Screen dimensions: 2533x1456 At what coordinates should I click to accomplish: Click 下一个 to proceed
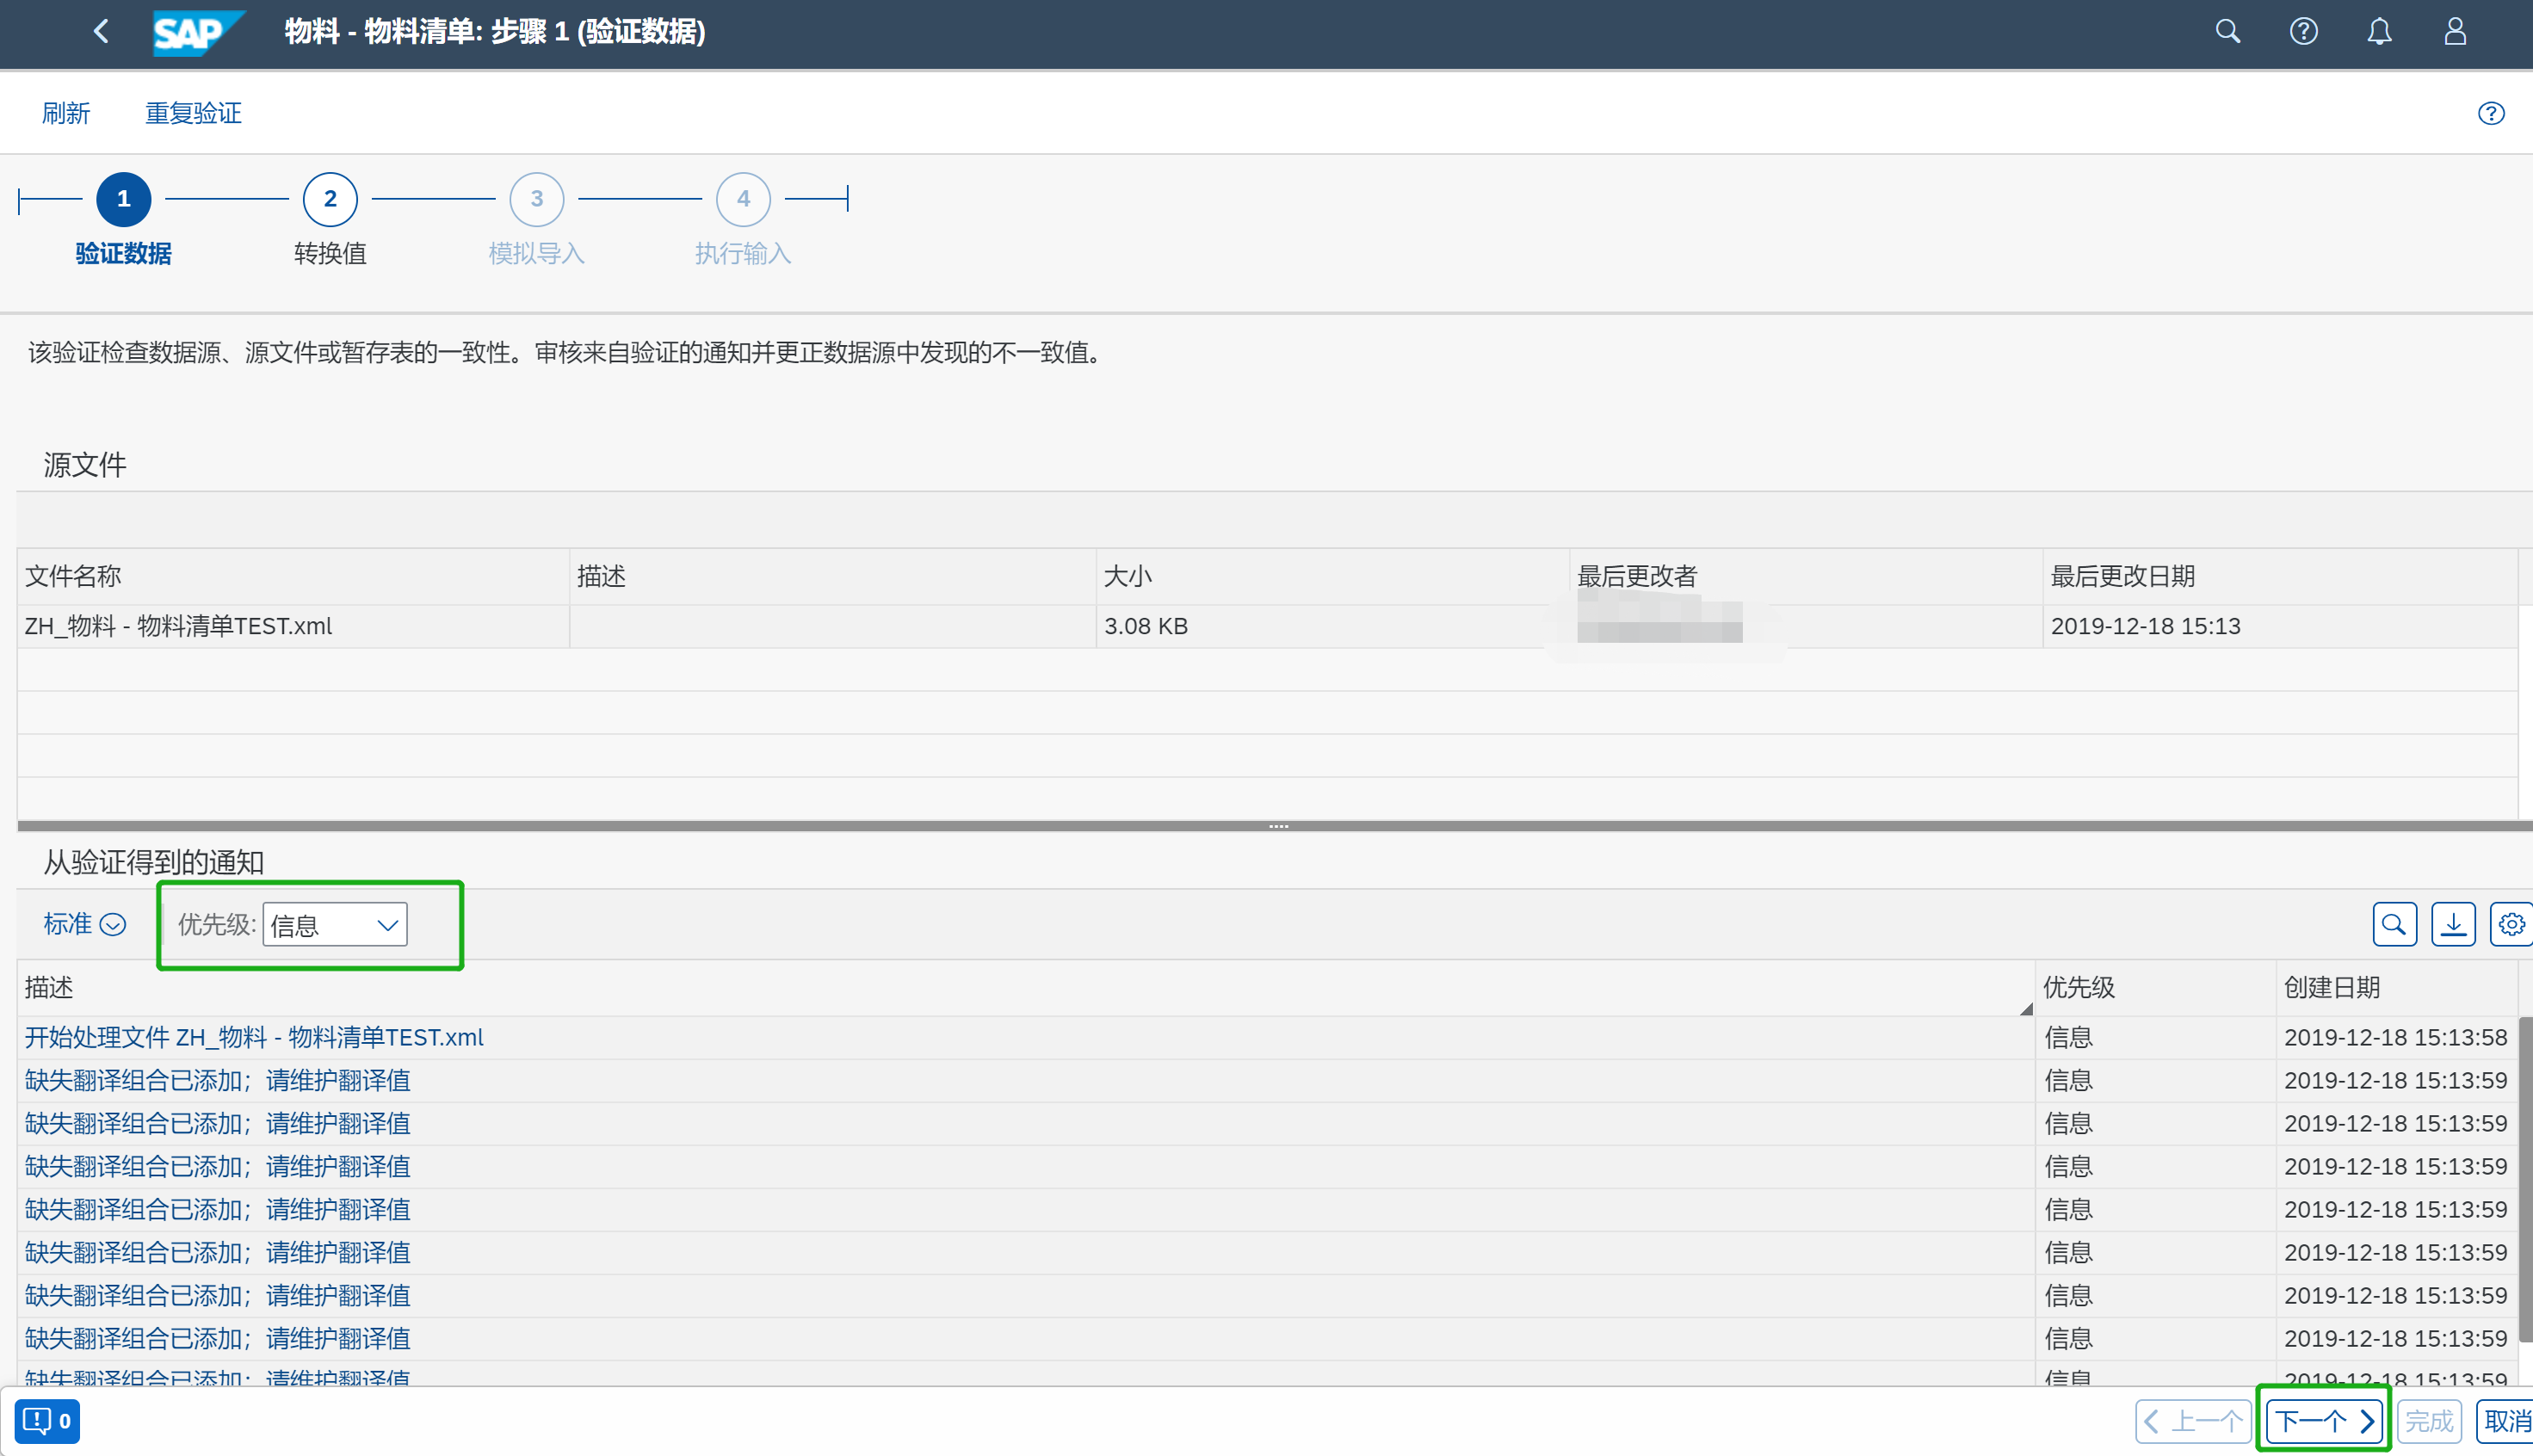point(2325,1420)
